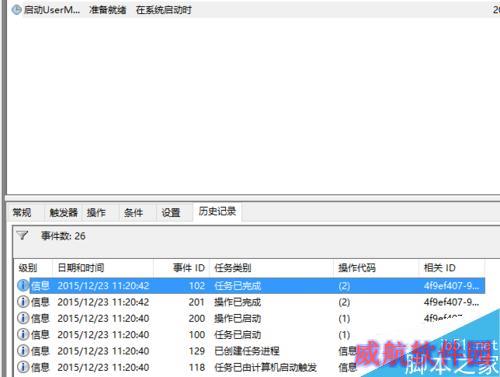This screenshot has width=500, height=377.
Task: Click operation code (1) in the 任务已启动 row
Action: (344, 335)
